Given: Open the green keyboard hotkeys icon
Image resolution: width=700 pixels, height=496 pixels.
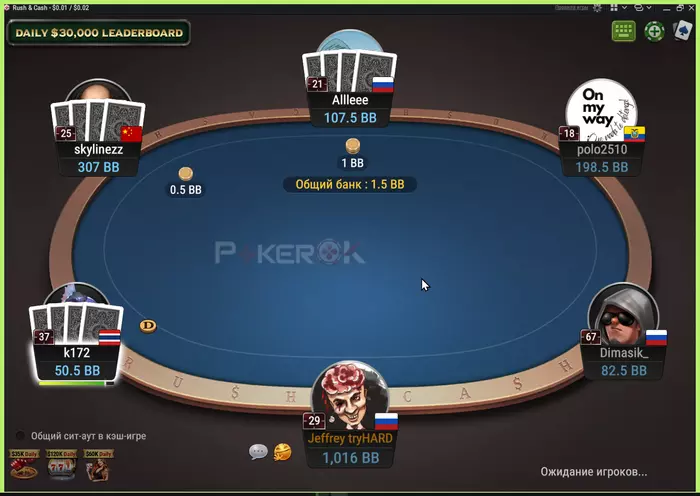Looking at the screenshot, I should (x=624, y=31).
